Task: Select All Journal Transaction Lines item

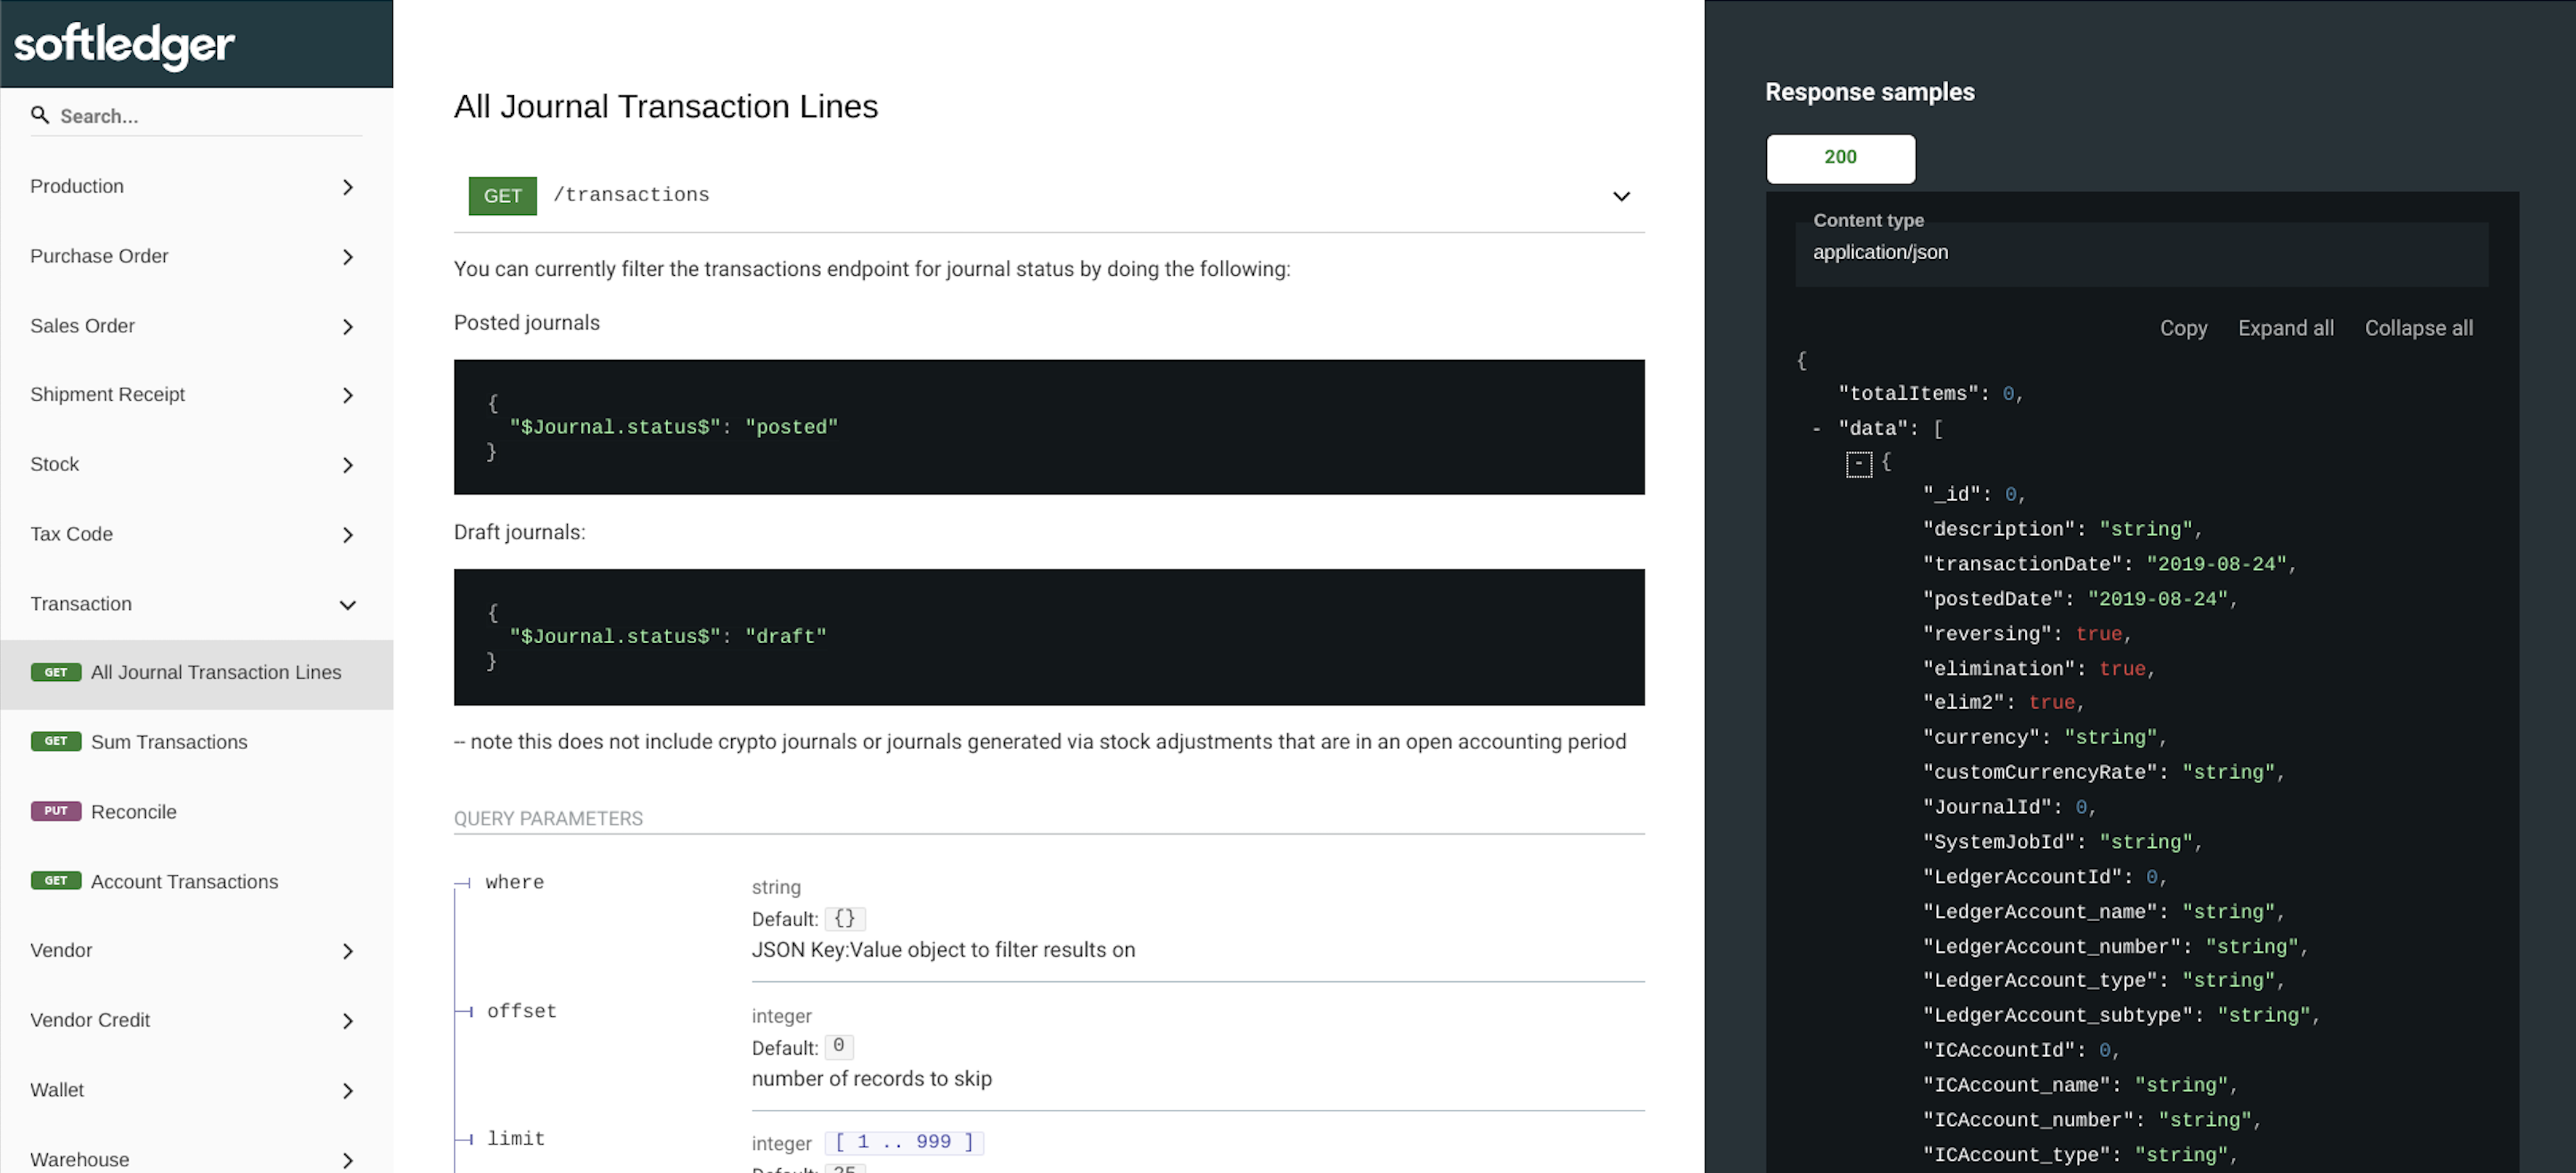Action: pos(215,673)
